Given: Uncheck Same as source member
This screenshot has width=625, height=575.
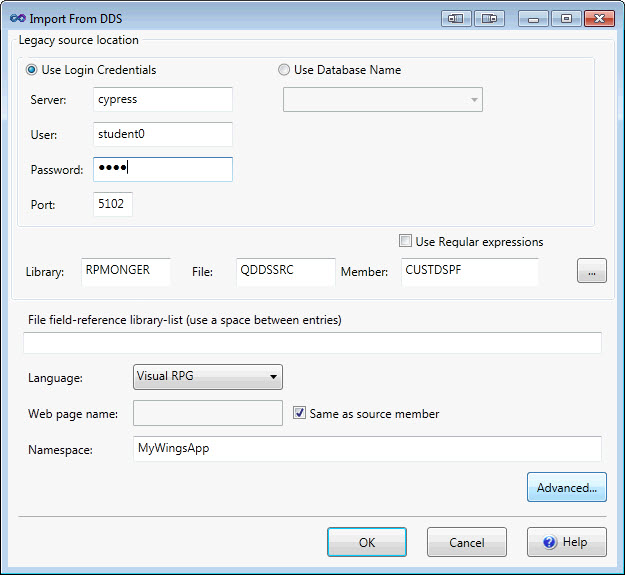Looking at the screenshot, I should click(x=299, y=413).
